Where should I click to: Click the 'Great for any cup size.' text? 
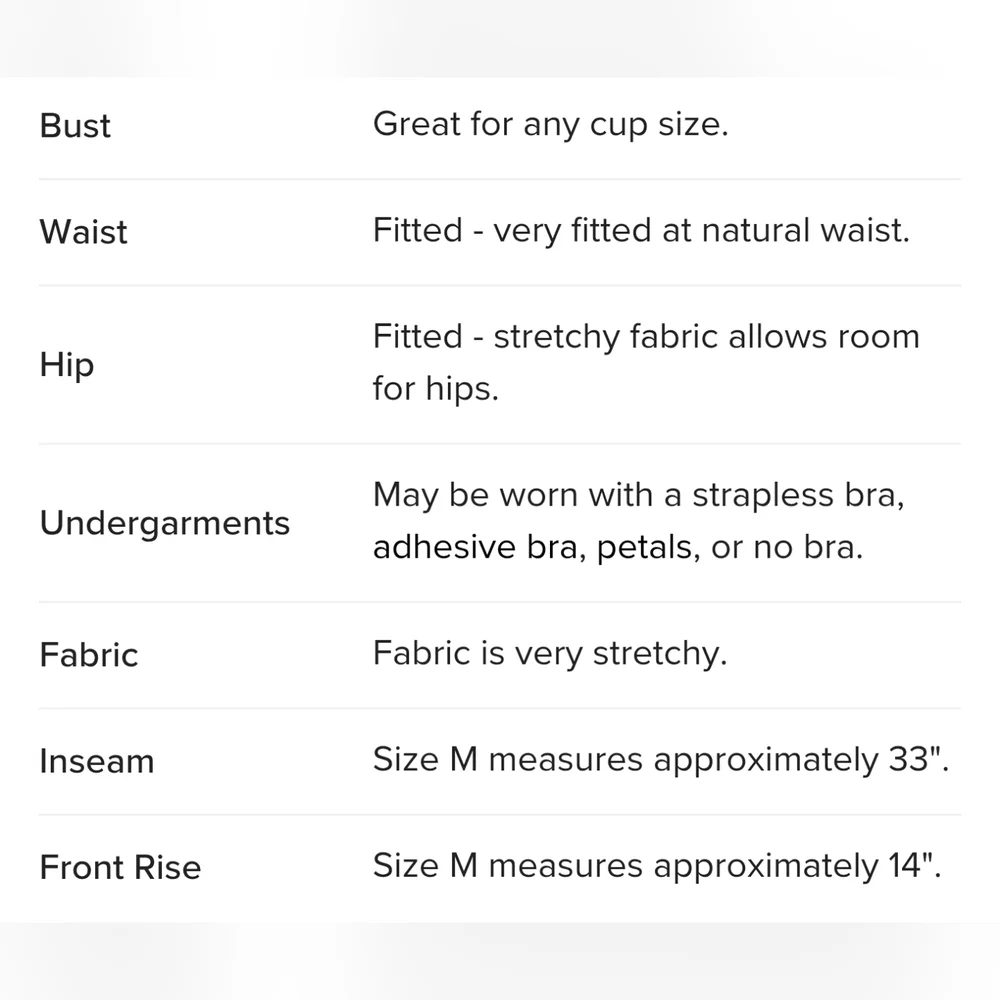[550, 124]
